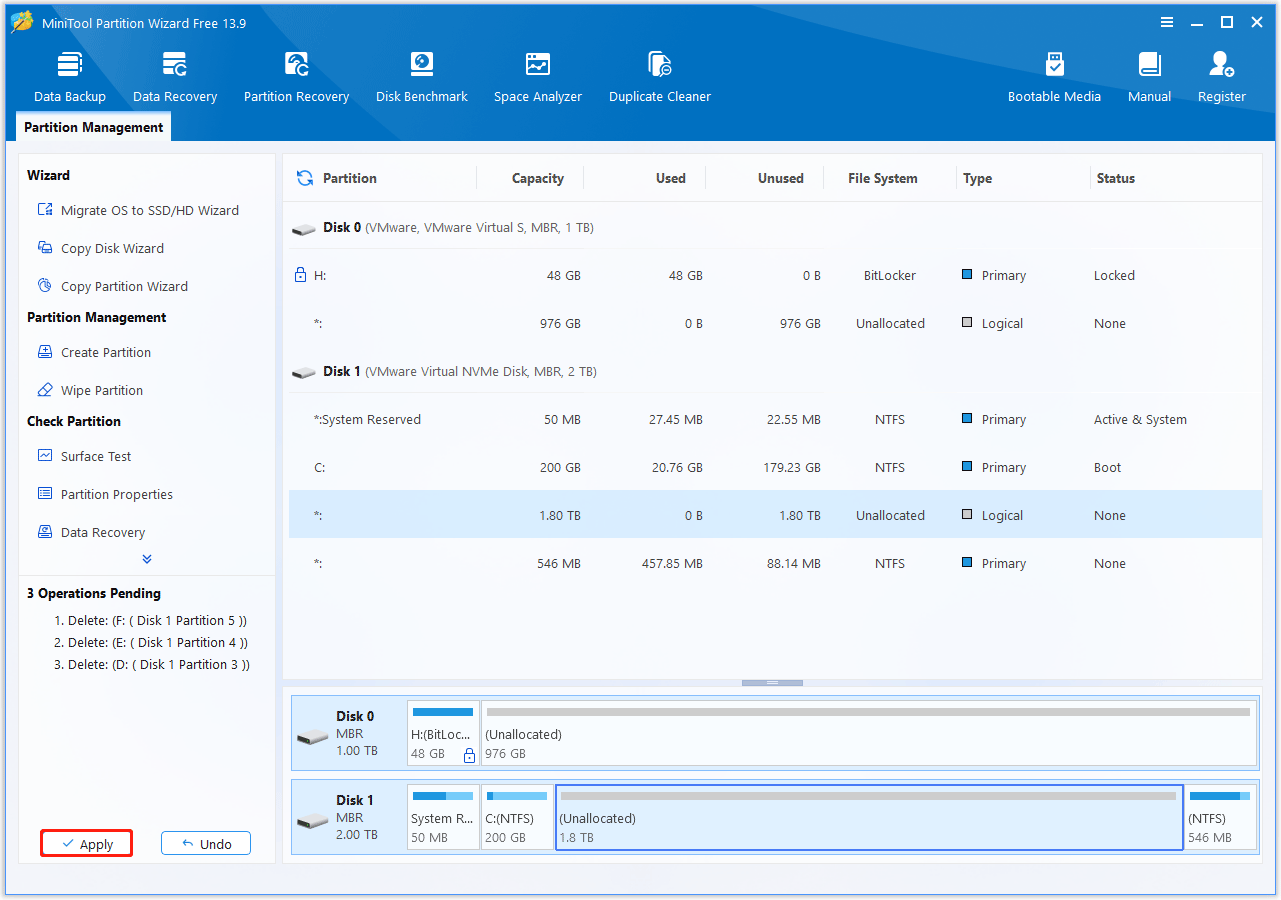
Task: Run Surface Test from the sidebar
Action: tap(84, 456)
